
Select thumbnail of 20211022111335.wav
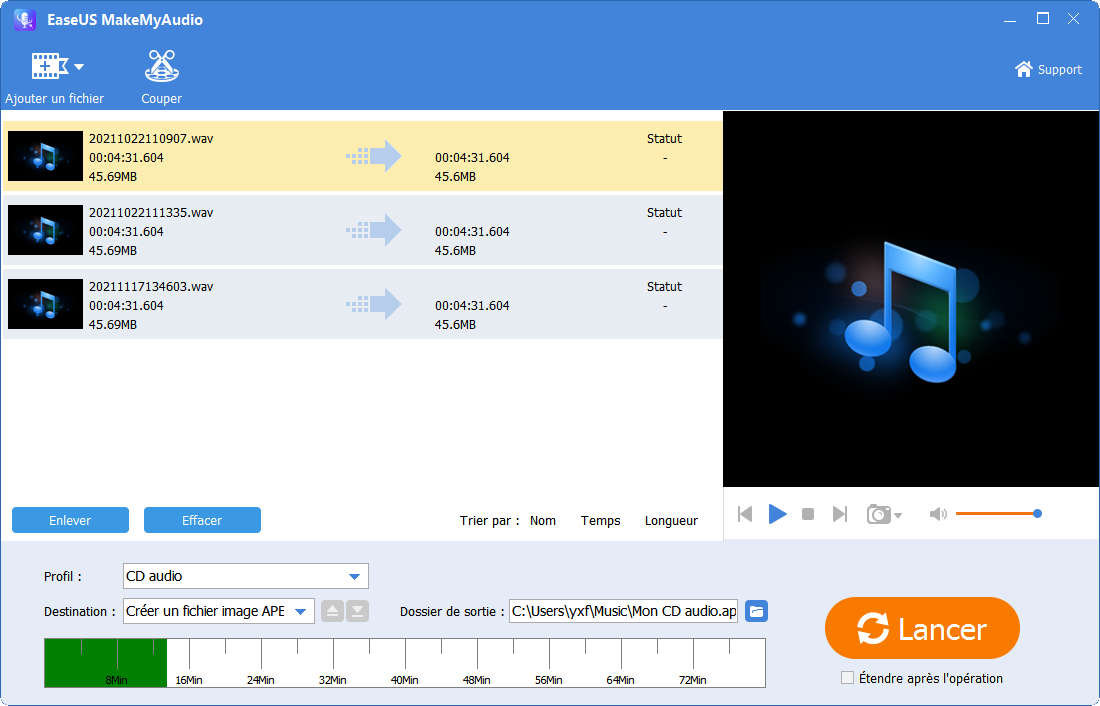tap(45, 230)
